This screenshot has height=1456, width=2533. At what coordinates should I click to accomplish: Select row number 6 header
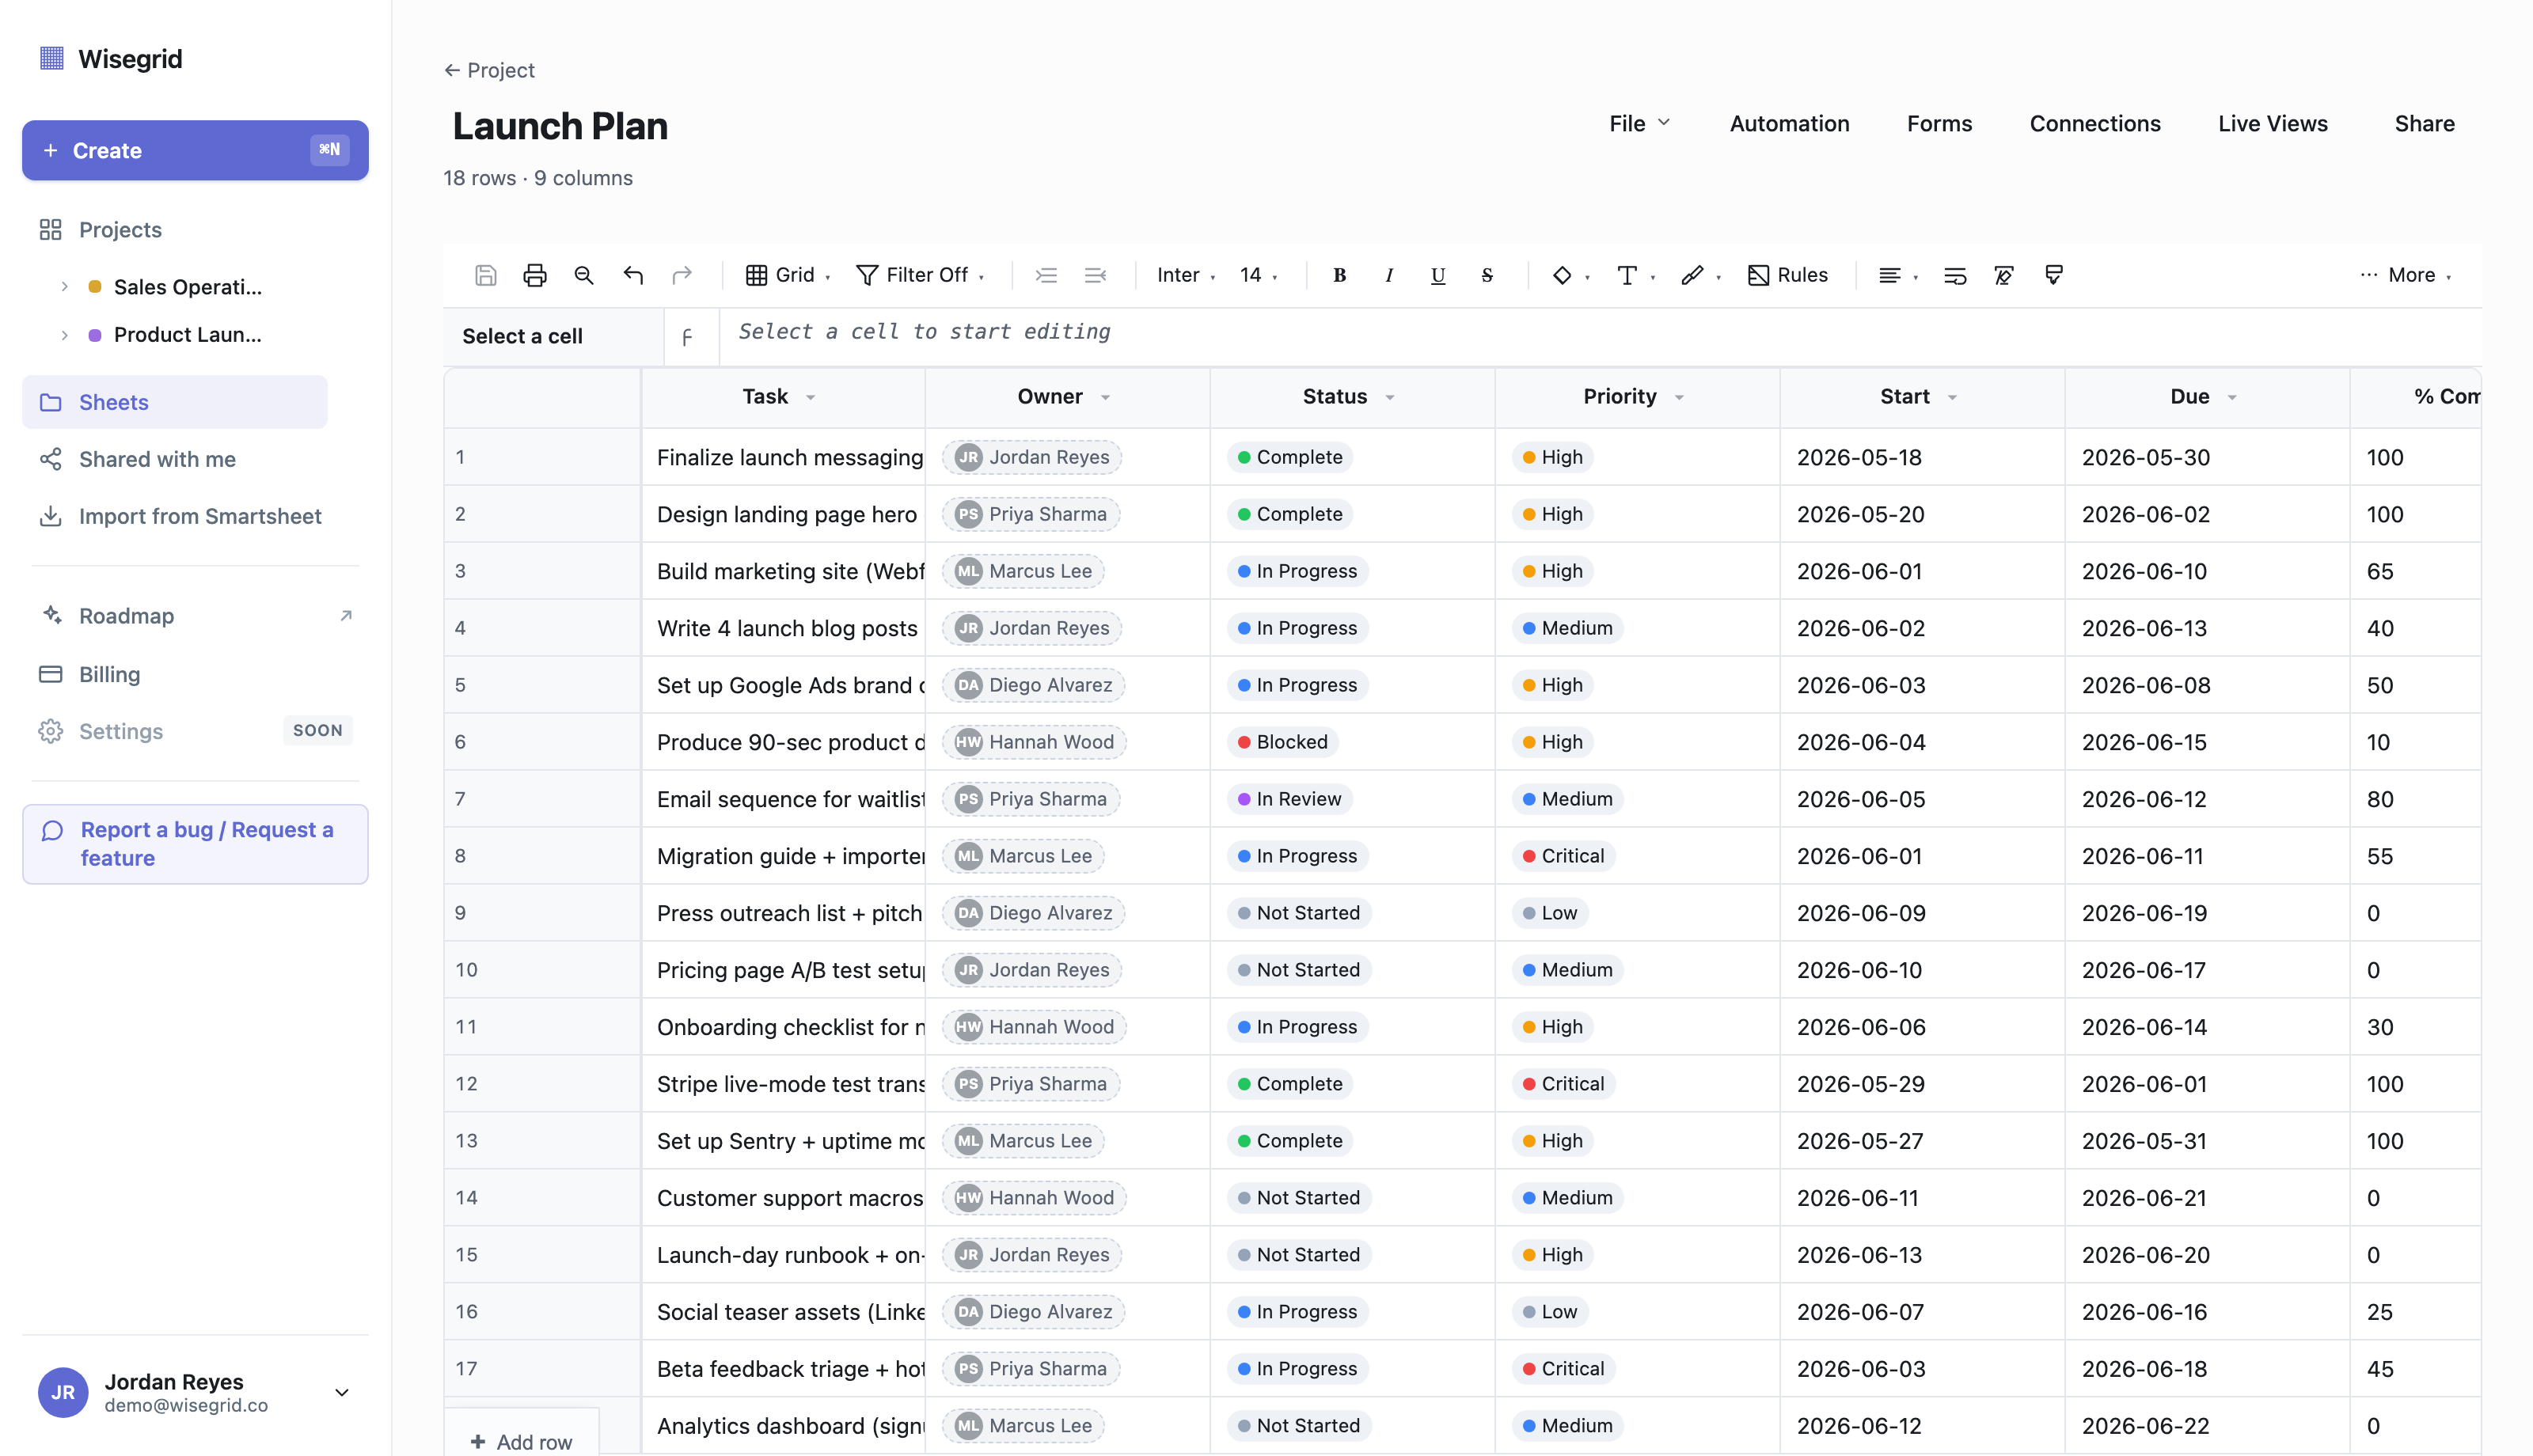pyautogui.click(x=541, y=741)
